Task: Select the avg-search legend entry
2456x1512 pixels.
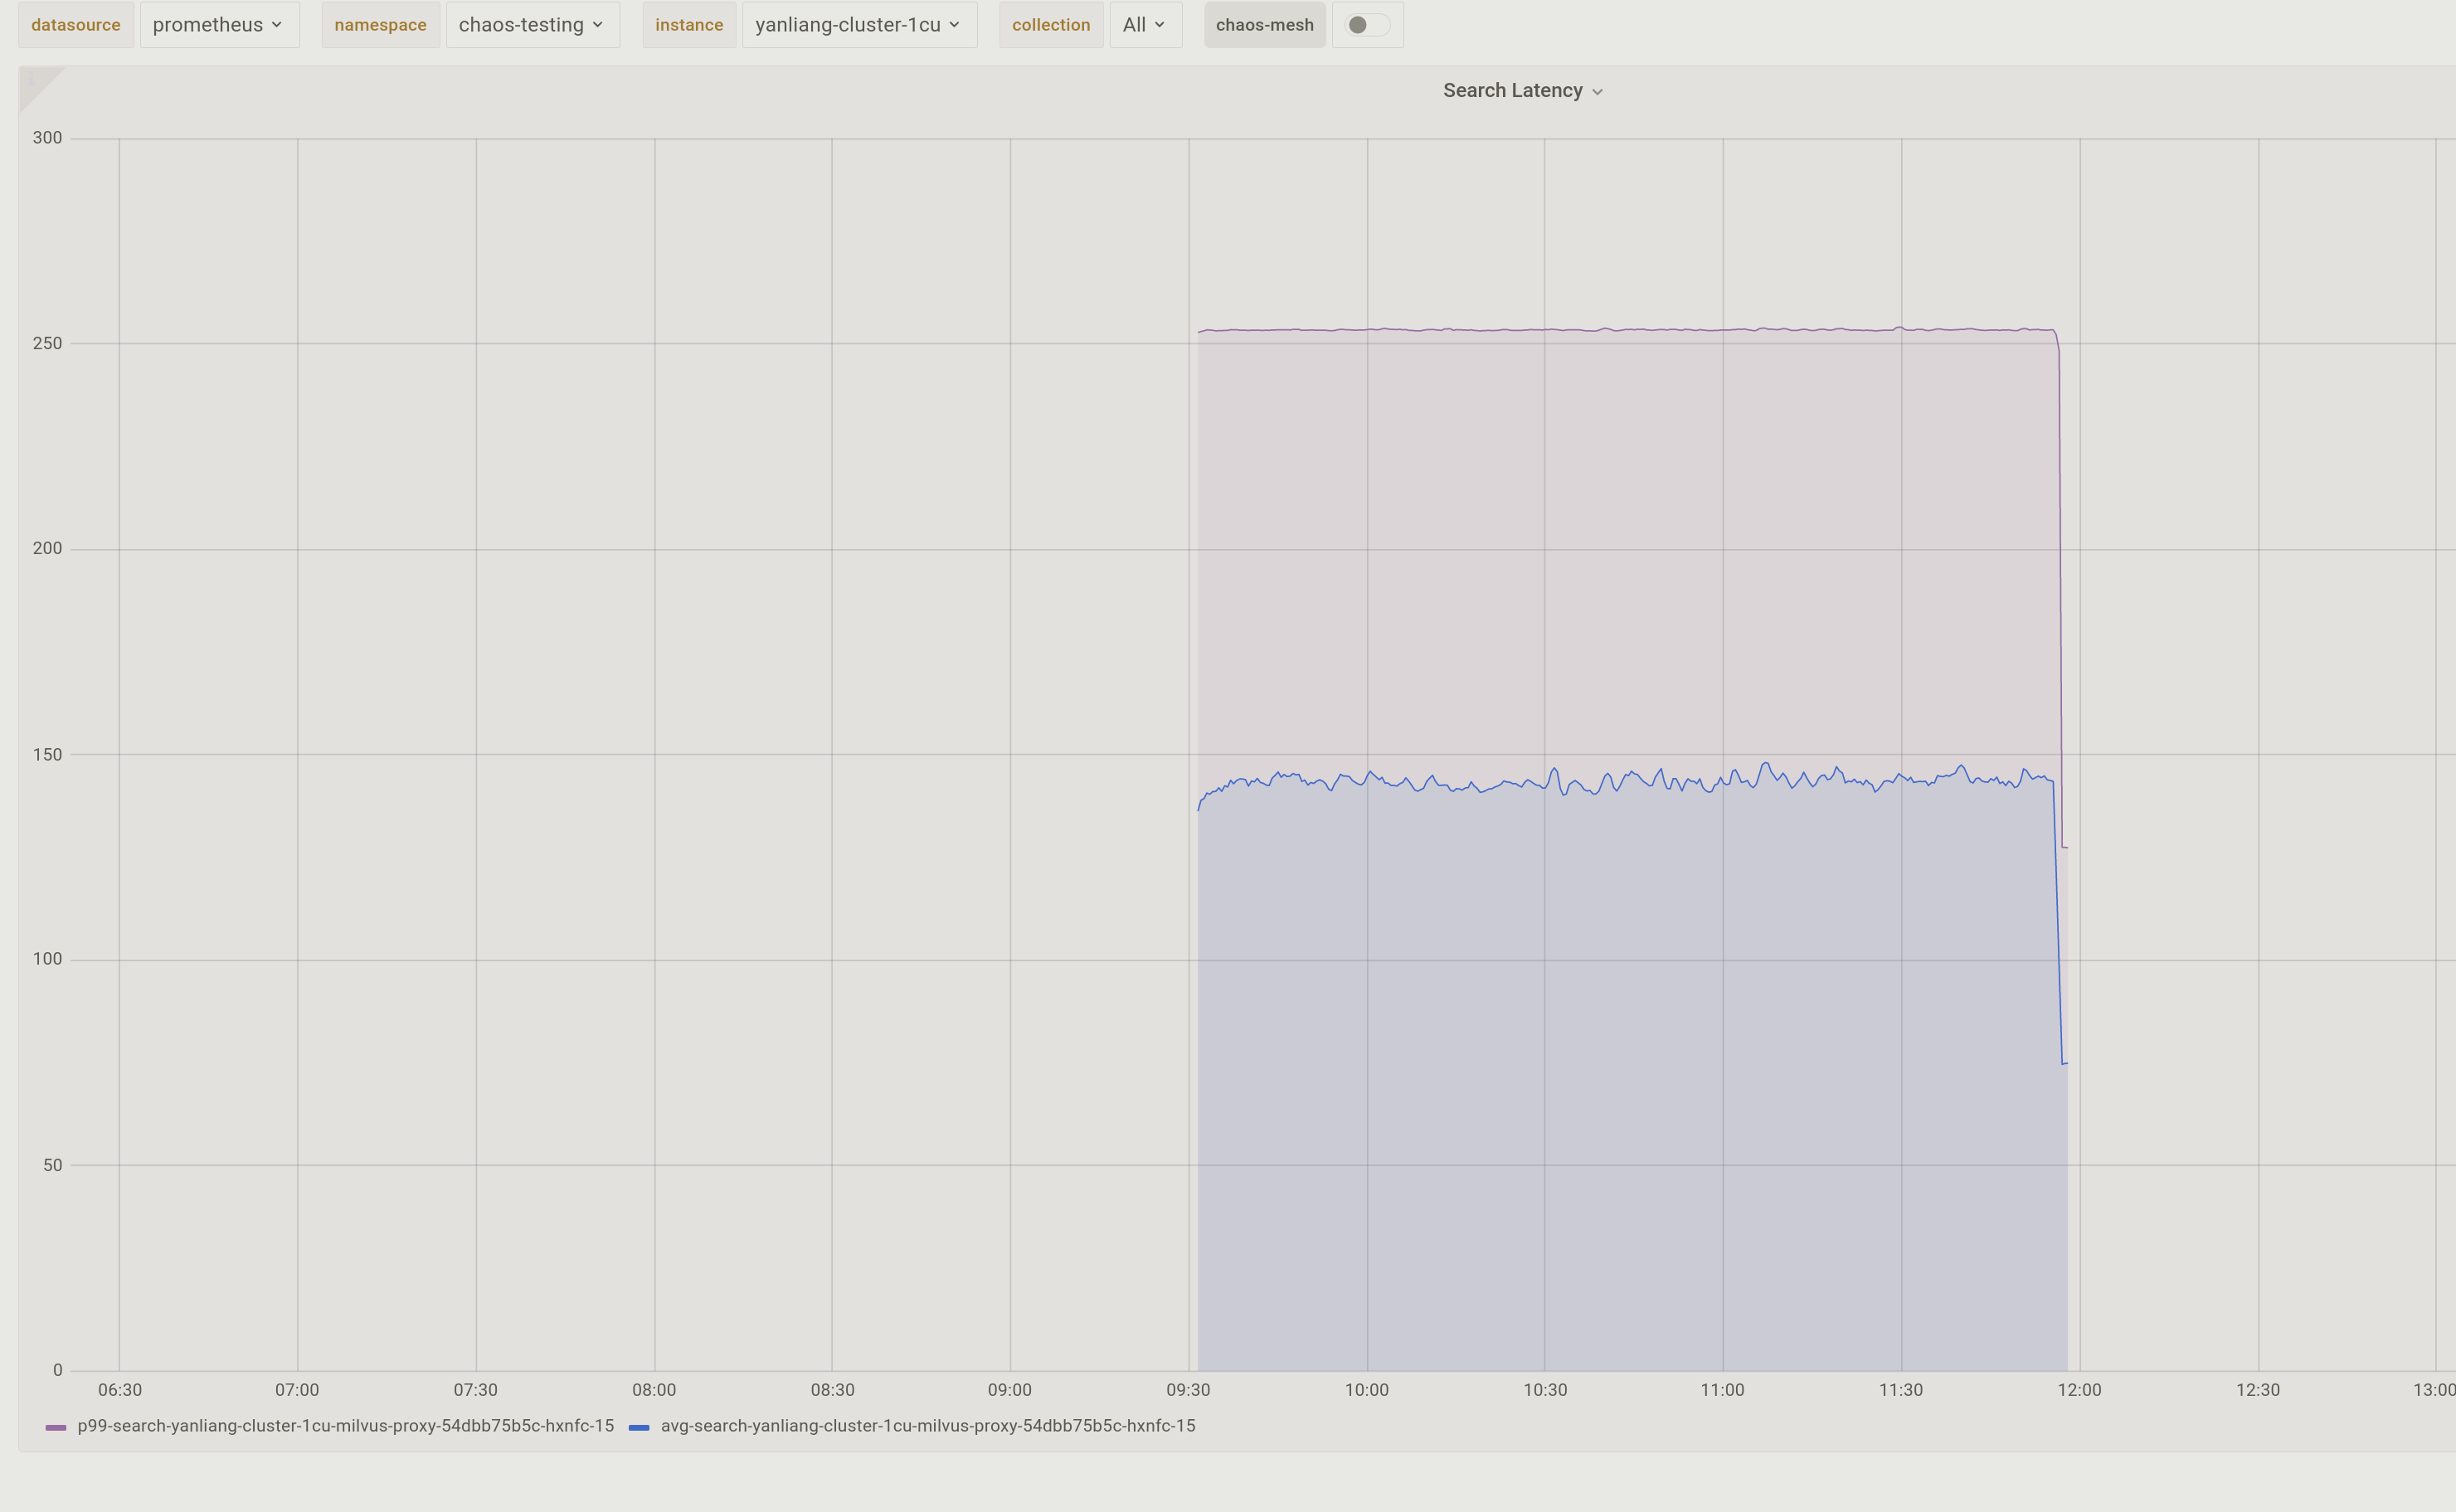Action: (929, 1427)
